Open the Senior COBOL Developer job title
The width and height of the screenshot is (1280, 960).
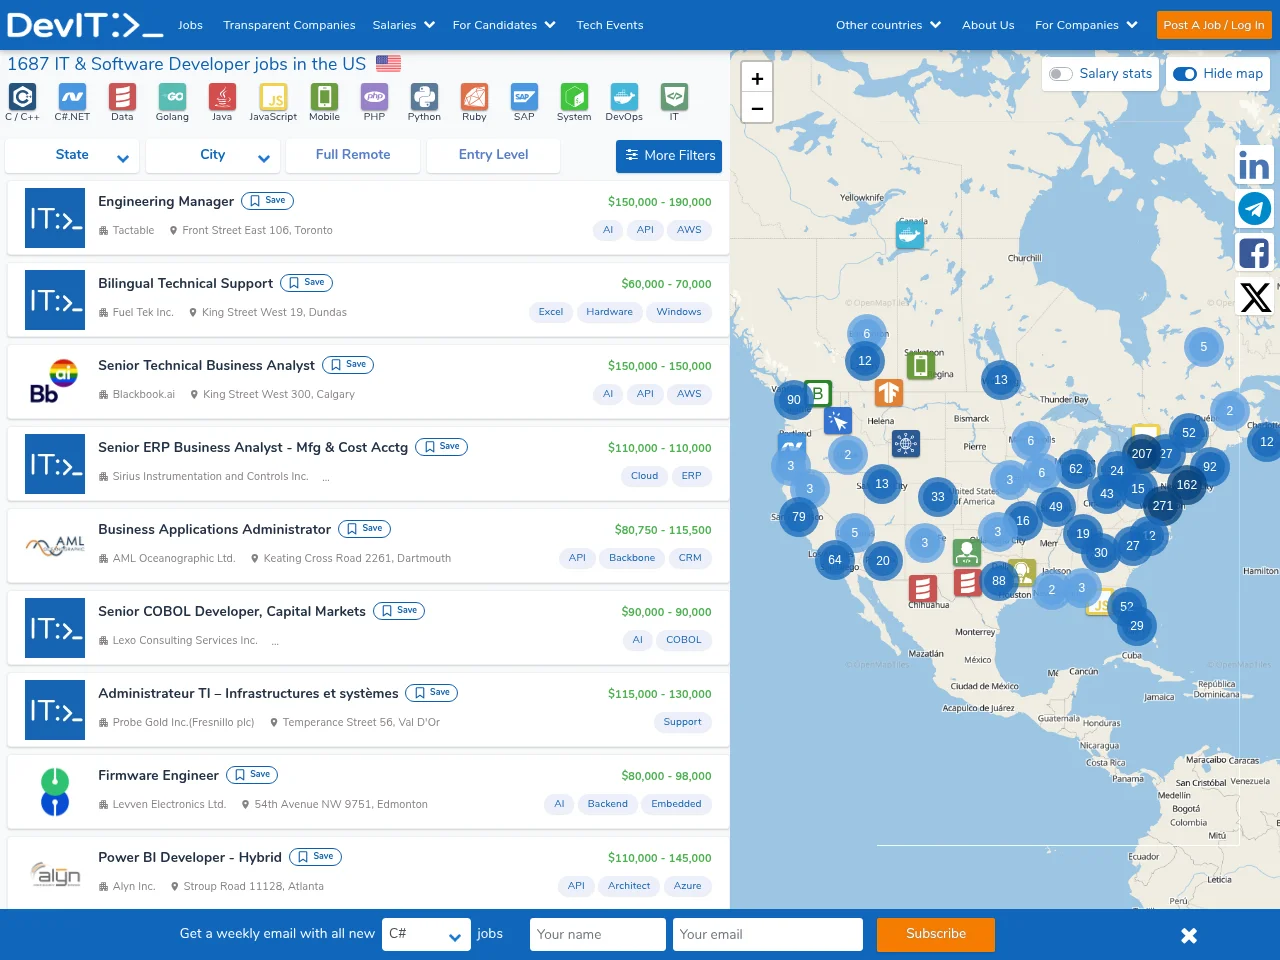coord(232,611)
